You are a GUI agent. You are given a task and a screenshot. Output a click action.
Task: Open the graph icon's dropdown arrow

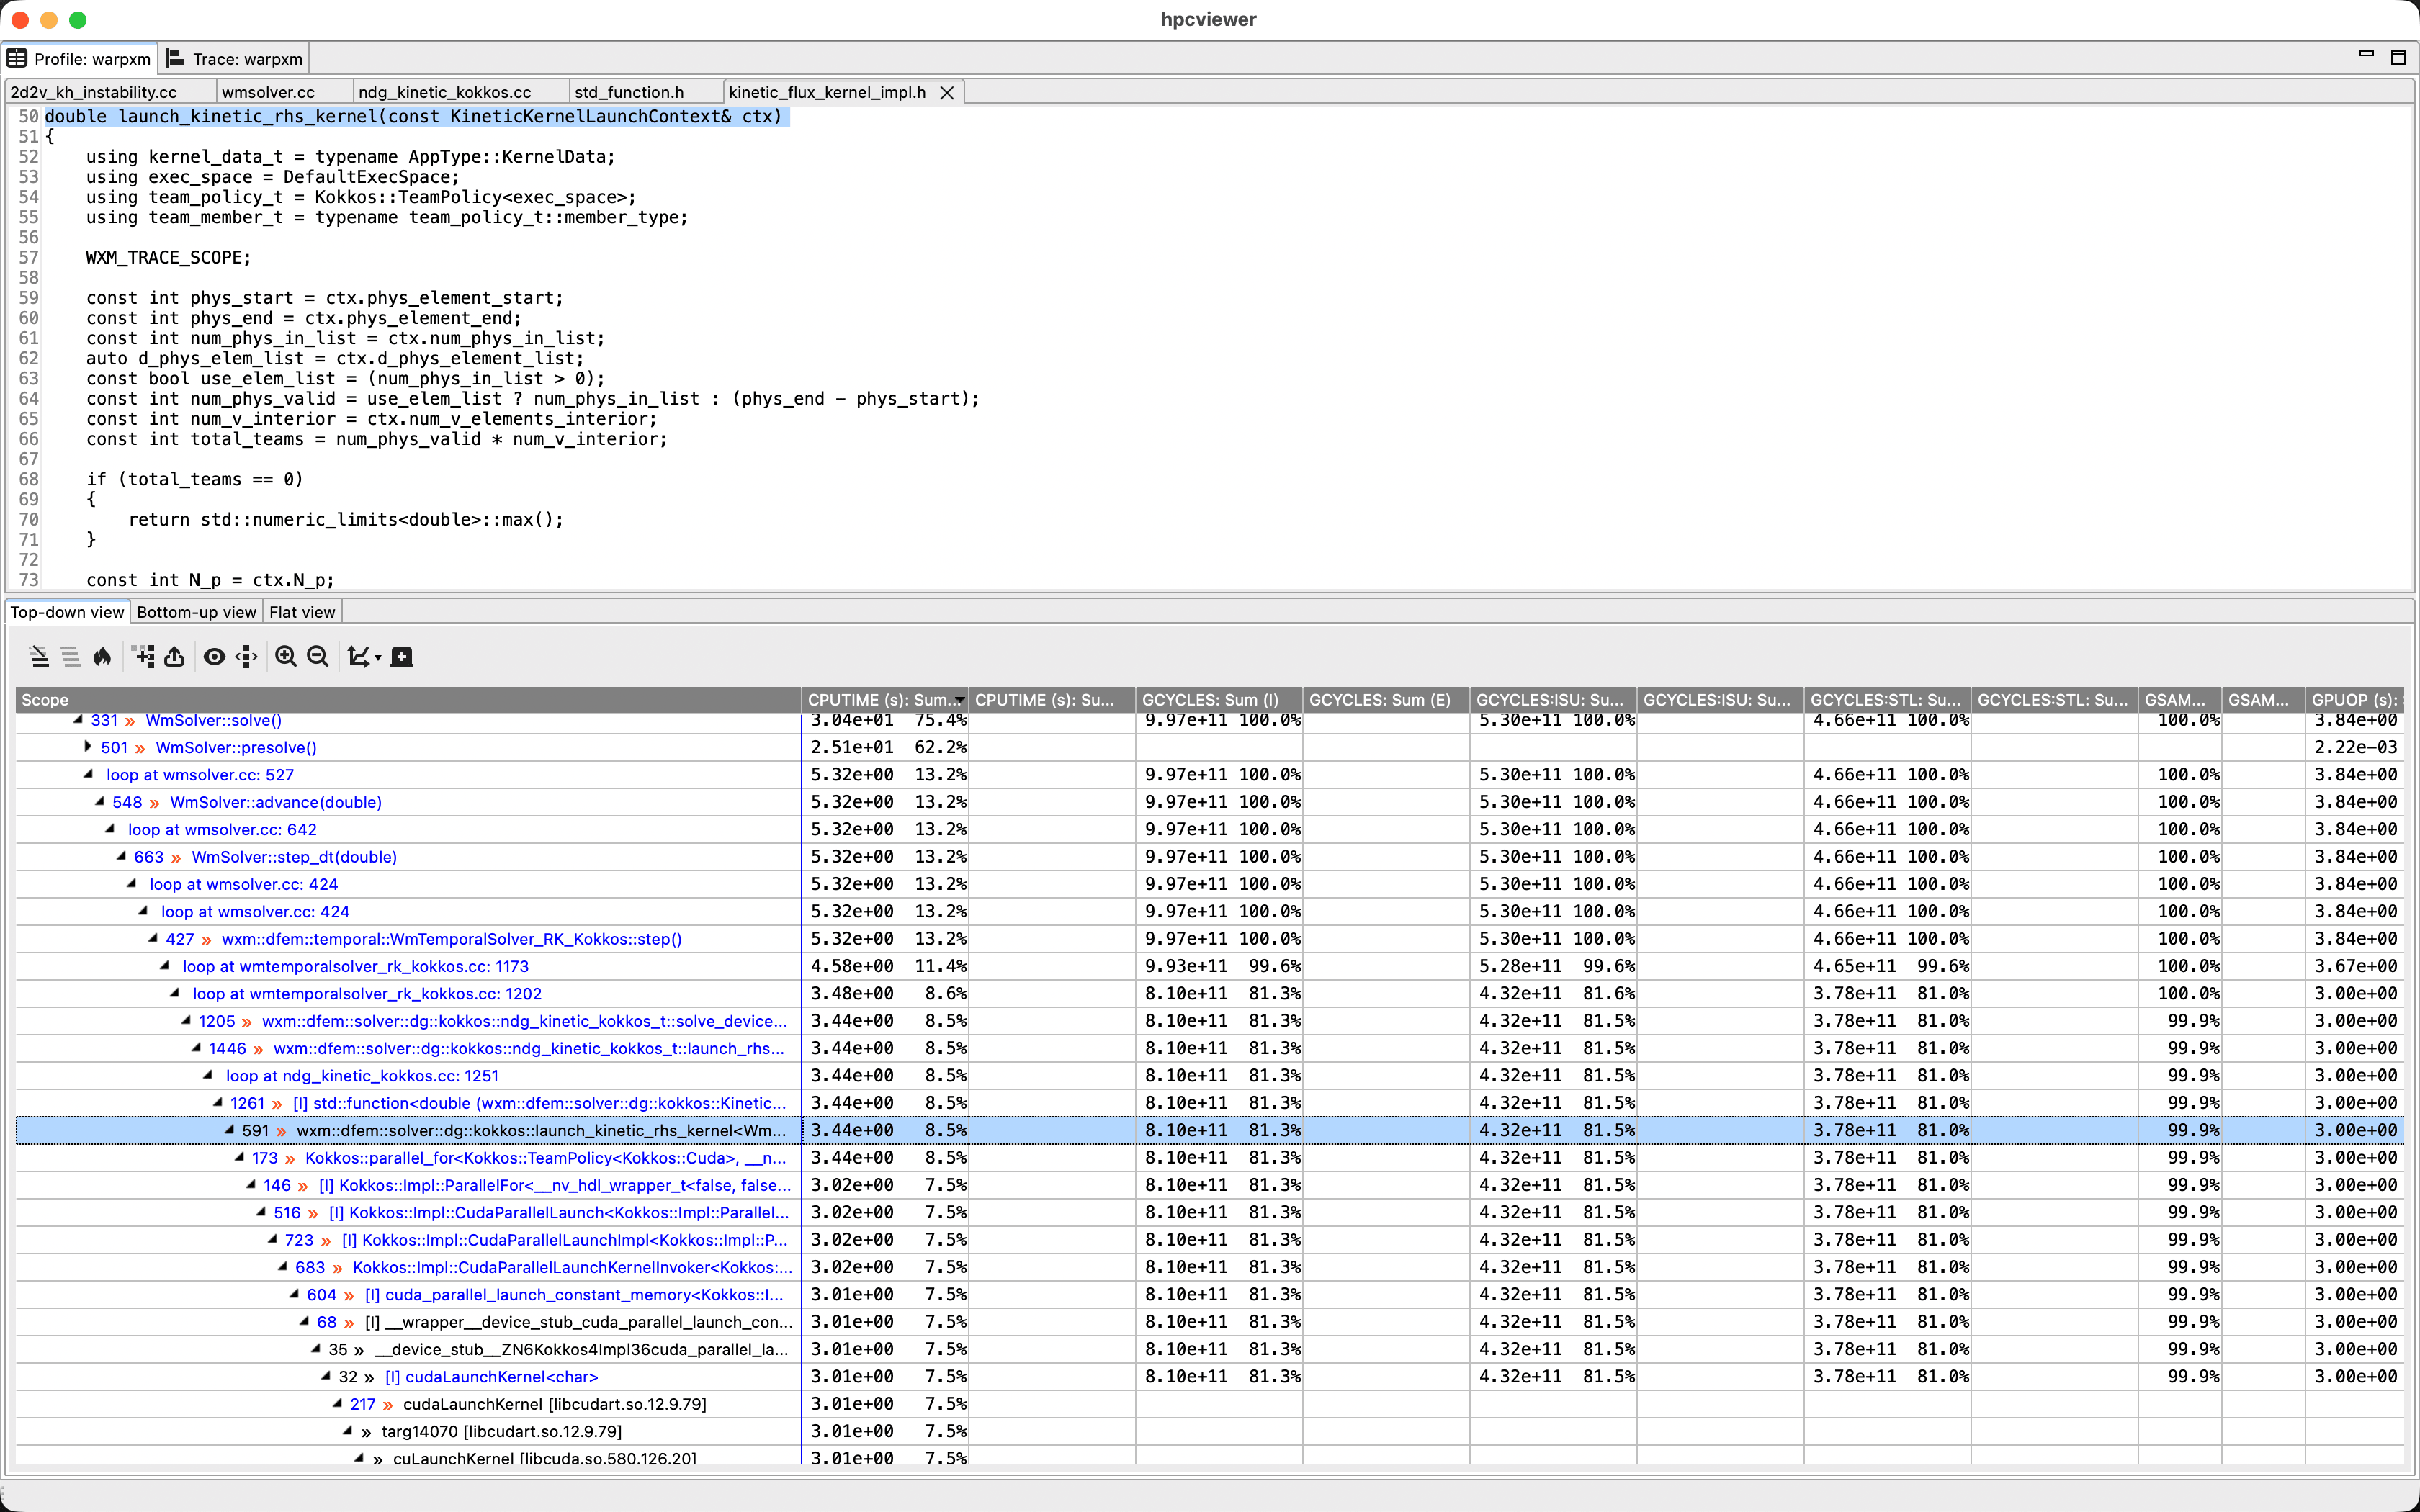(378, 659)
